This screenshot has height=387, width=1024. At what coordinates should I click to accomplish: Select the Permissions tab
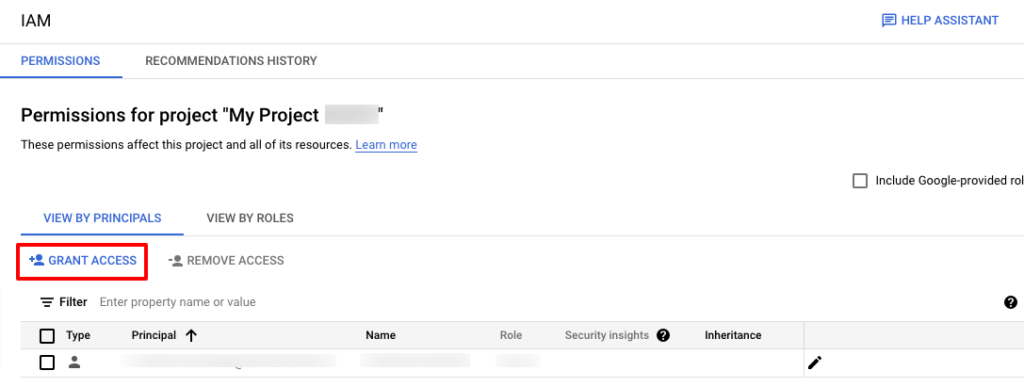click(61, 61)
